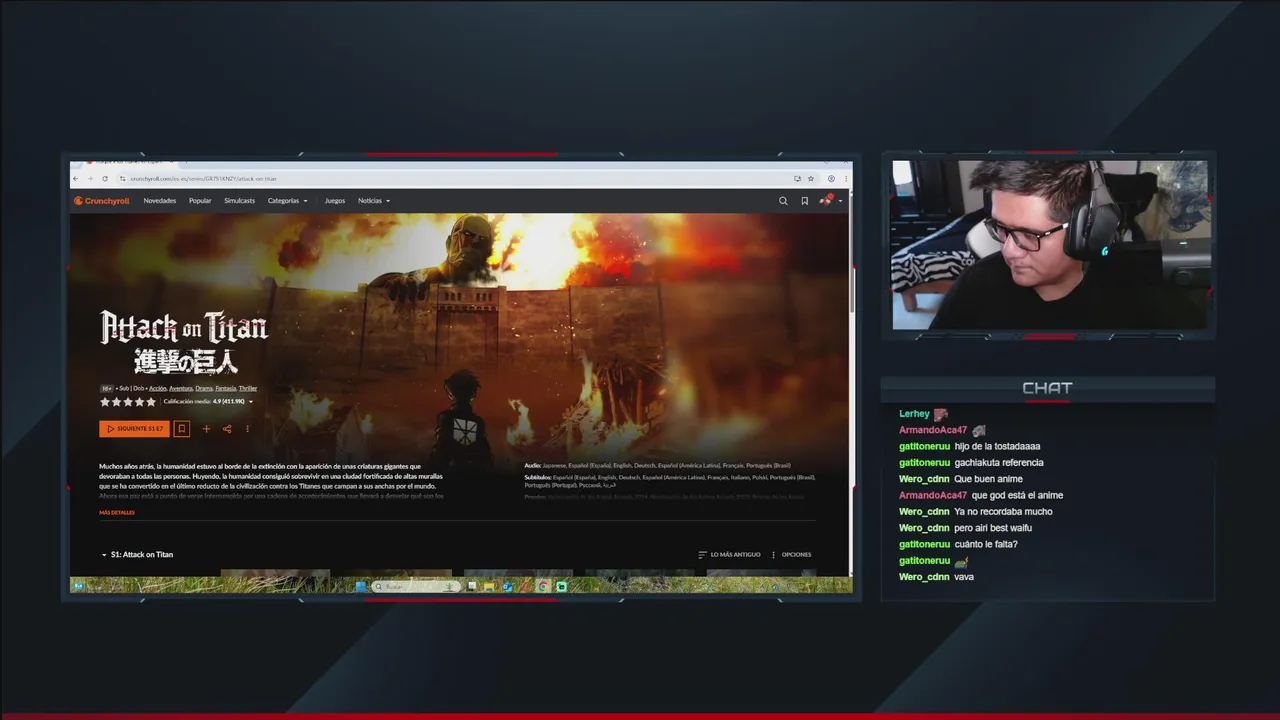Expand description with Más Detalles
The image size is (1280, 720).
pyautogui.click(x=117, y=512)
